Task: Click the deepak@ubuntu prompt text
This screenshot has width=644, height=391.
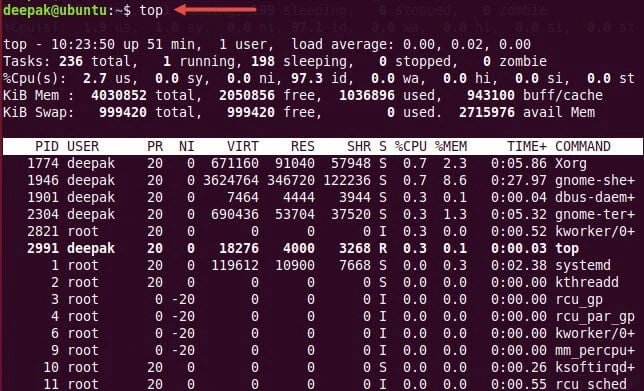Action: [55, 10]
